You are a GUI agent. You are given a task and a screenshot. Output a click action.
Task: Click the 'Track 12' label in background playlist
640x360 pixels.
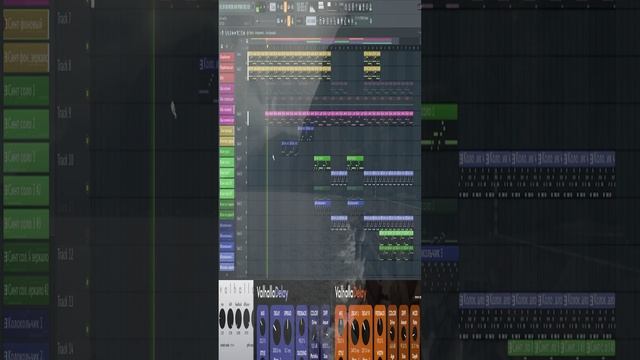(65, 255)
